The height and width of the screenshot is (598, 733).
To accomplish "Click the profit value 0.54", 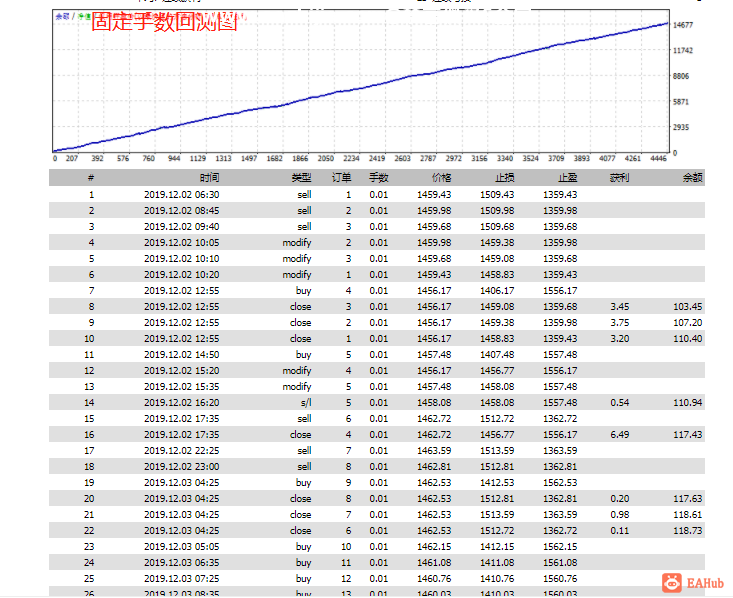I will [x=619, y=403].
